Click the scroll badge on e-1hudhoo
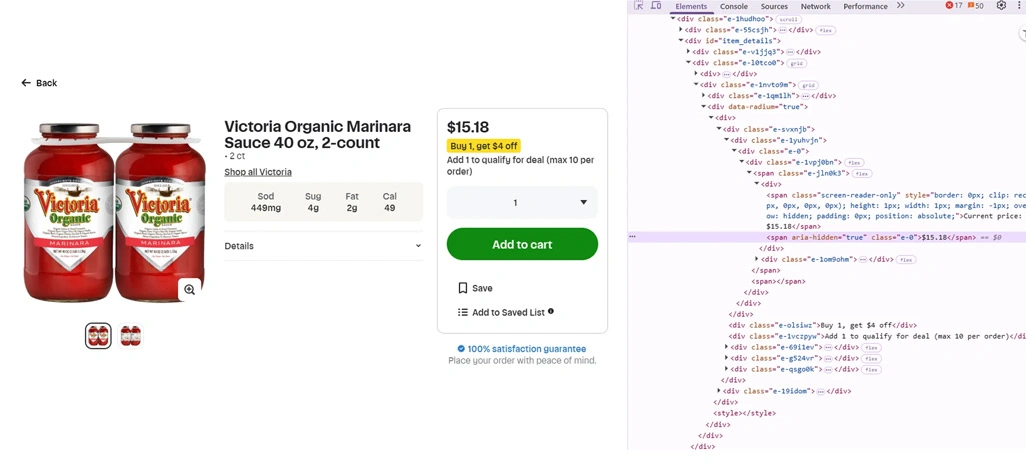 click(788, 19)
